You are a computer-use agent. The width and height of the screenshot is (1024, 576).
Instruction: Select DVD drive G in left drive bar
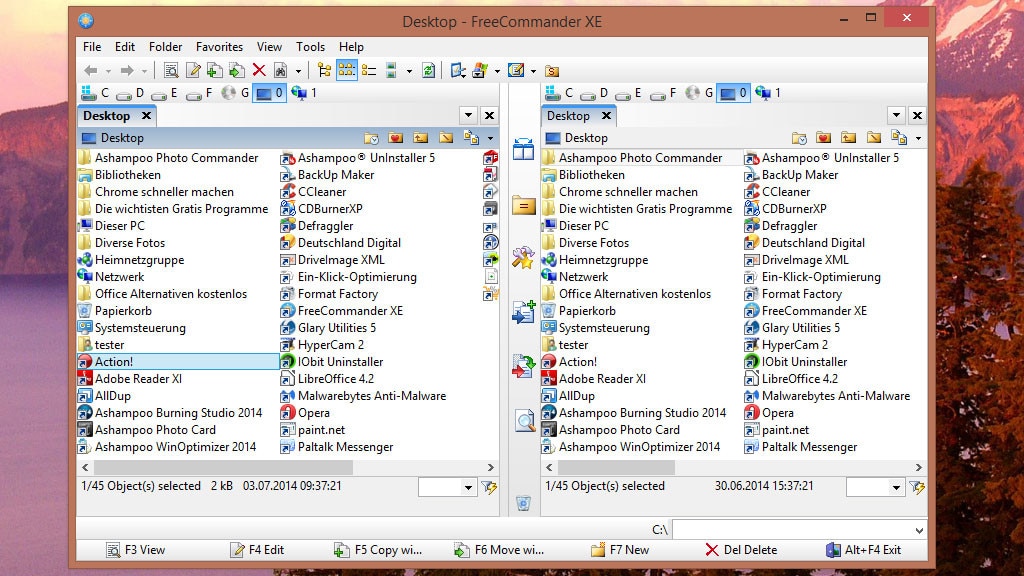pos(235,93)
